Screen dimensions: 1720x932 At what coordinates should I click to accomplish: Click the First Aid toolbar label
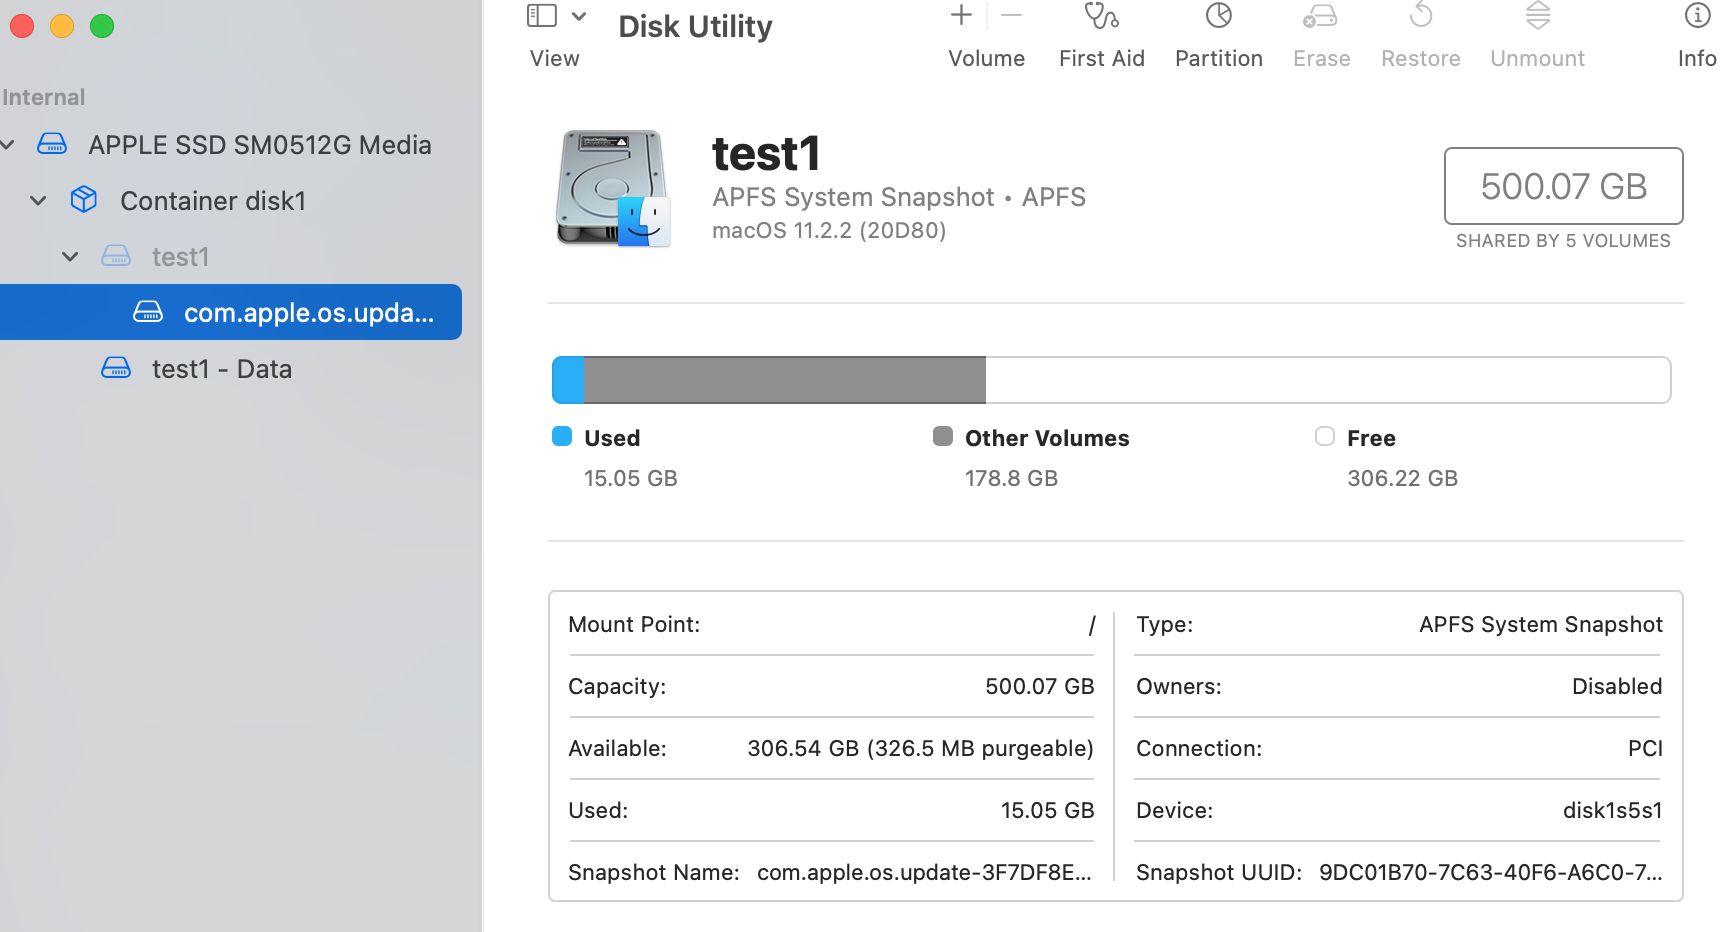coord(1102,59)
